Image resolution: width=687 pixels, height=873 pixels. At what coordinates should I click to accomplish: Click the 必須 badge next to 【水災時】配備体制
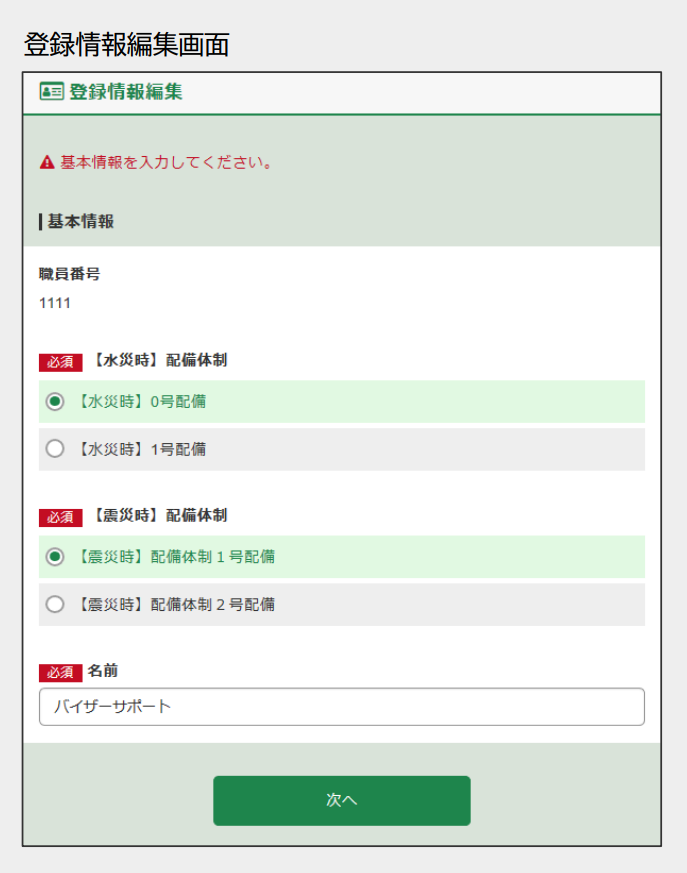point(60,362)
